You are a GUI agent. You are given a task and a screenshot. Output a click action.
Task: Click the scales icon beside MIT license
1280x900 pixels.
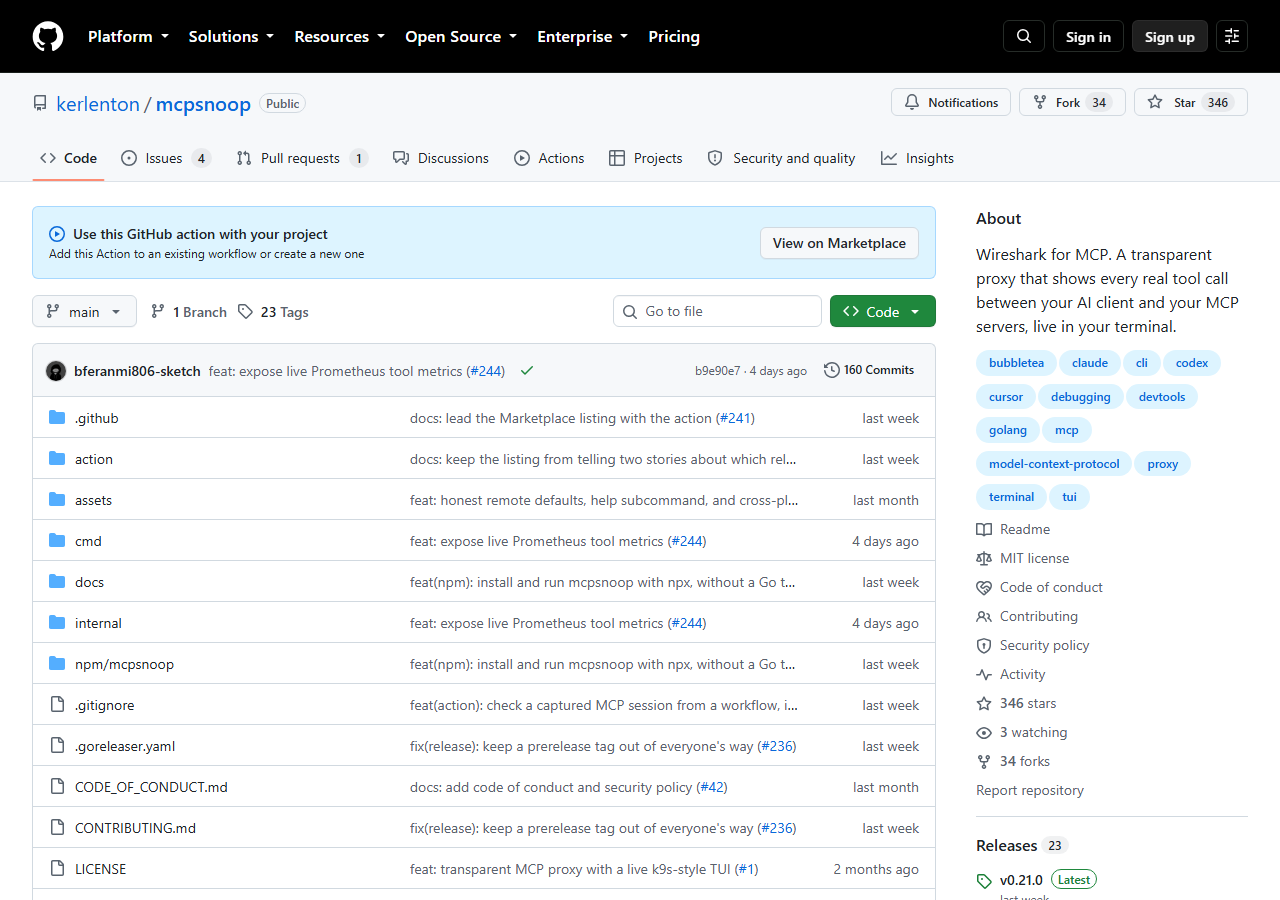[x=984, y=558]
